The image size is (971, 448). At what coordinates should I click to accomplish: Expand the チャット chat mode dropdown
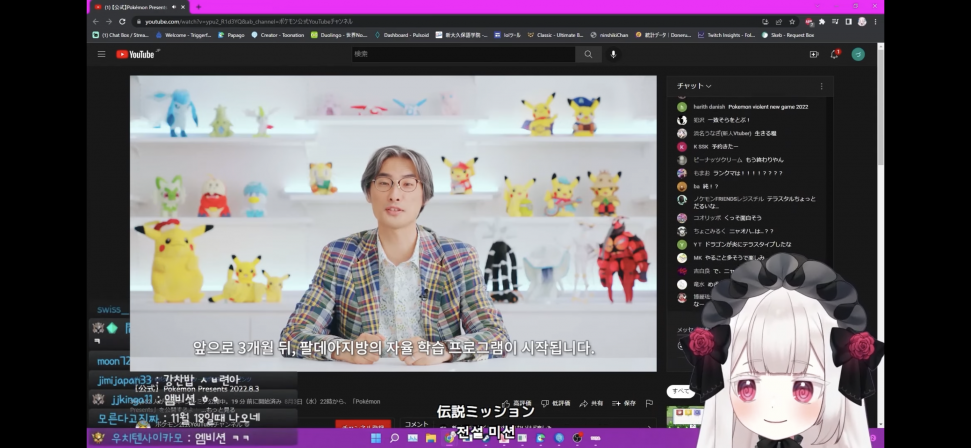coord(694,86)
